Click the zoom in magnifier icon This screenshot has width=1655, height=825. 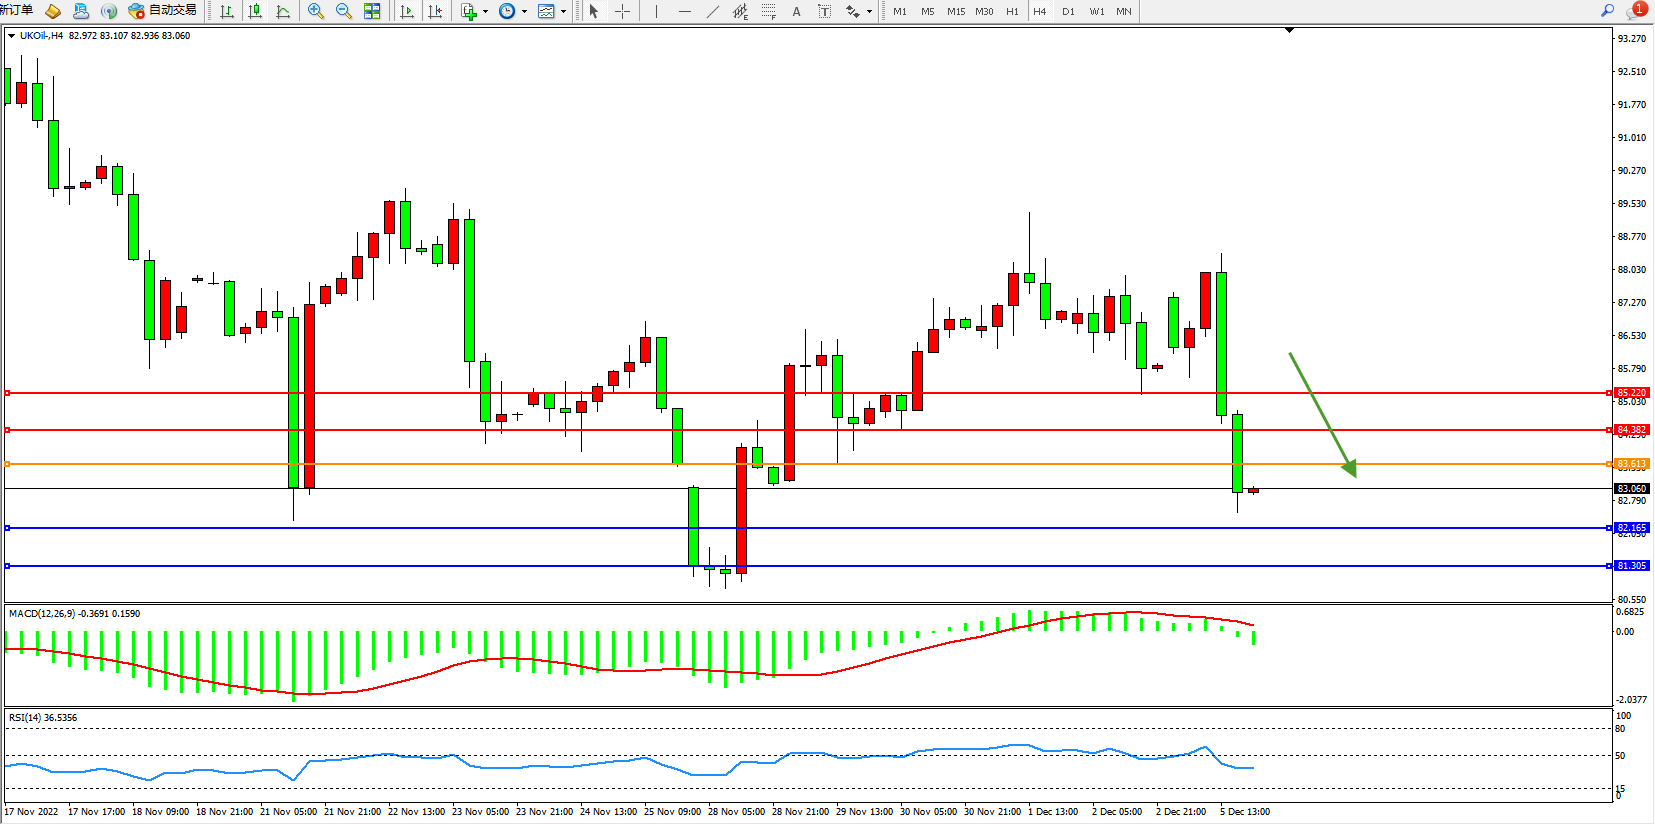316,11
